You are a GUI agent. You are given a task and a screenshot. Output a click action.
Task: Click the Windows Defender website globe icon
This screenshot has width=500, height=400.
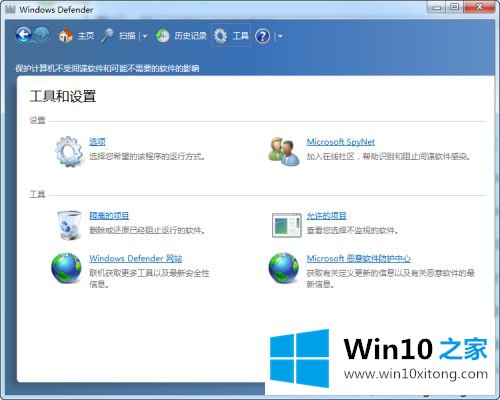(x=66, y=268)
